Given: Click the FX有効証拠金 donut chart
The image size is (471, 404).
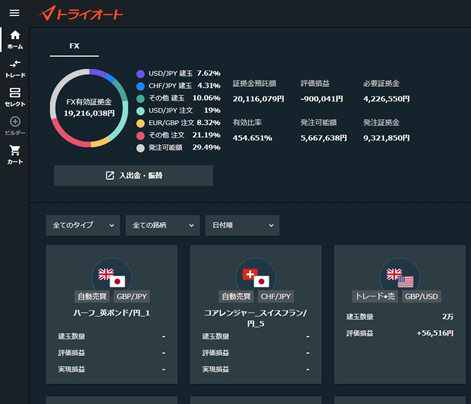Looking at the screenshot, I should pyautogui.click(x=89, y=108).
